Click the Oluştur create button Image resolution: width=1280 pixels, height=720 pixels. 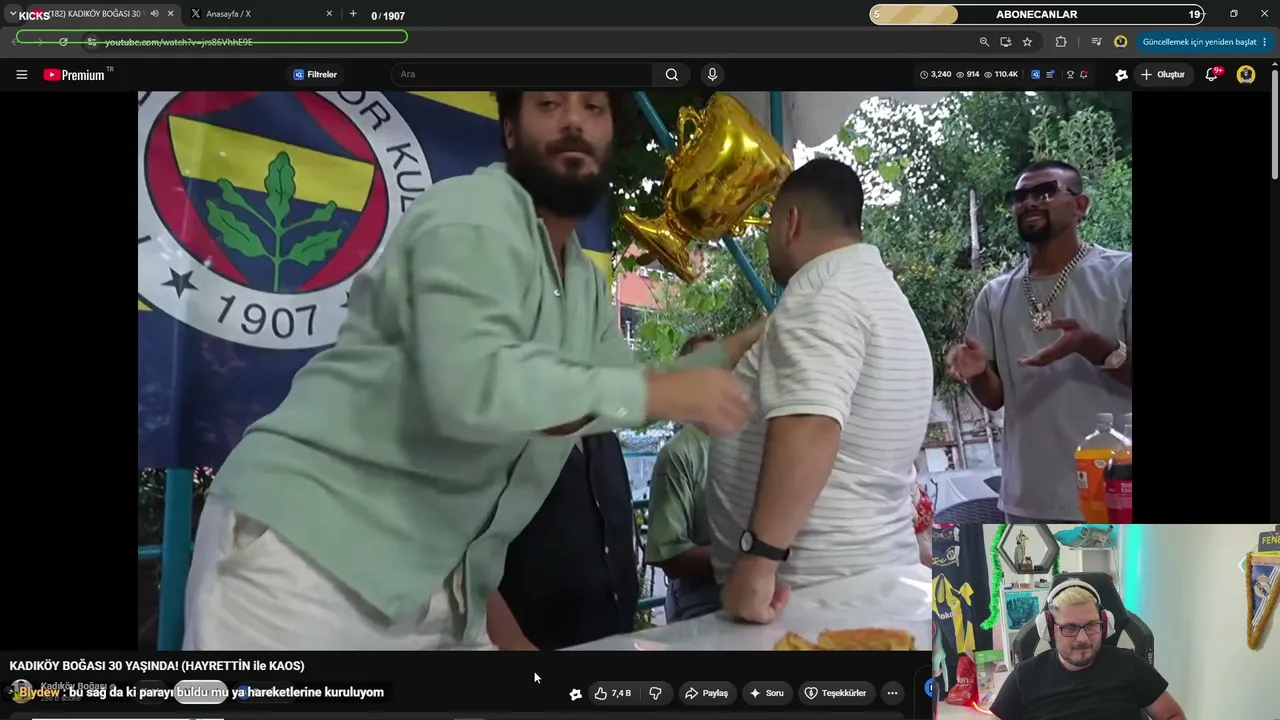[1162, 75]
